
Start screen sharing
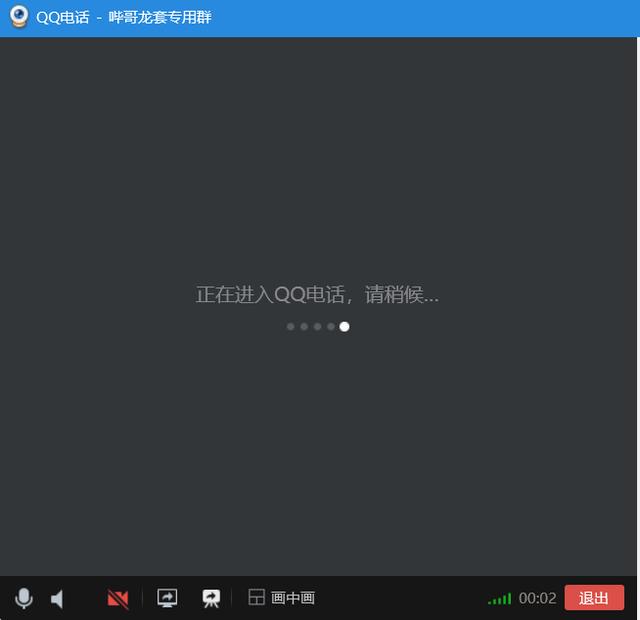(167, 598)
